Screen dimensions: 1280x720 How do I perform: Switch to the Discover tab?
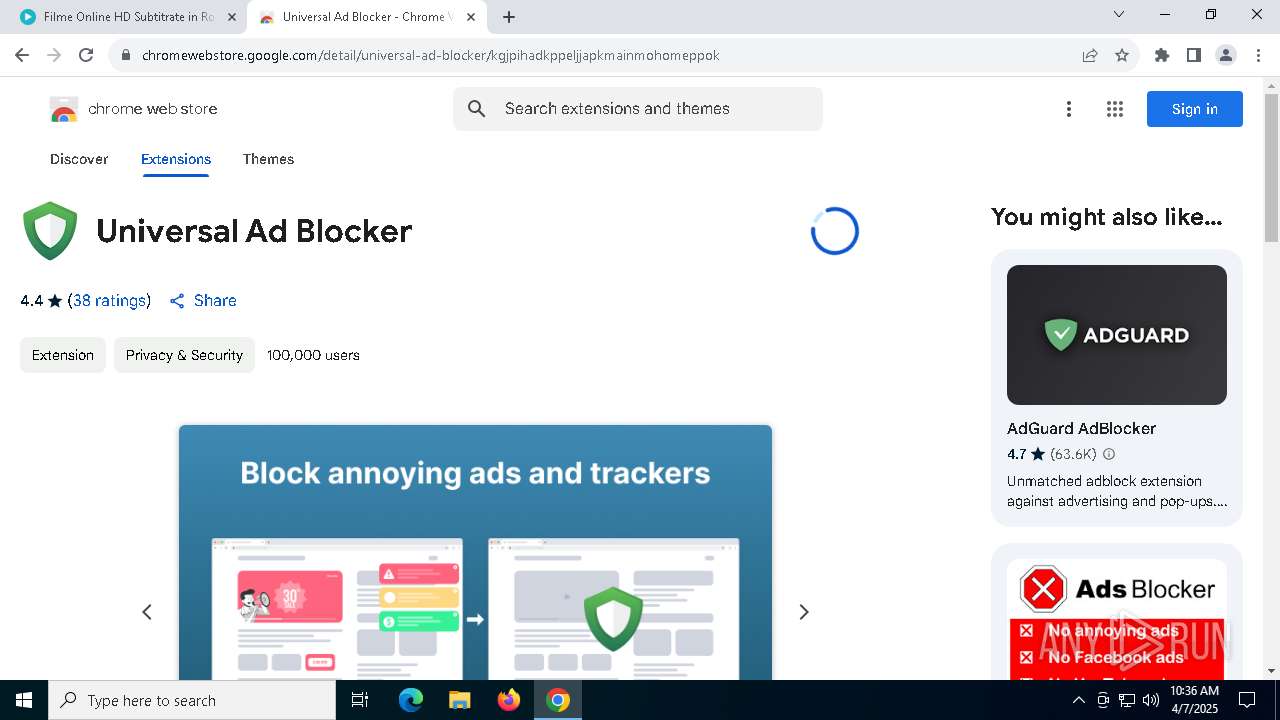pos(79,159)
